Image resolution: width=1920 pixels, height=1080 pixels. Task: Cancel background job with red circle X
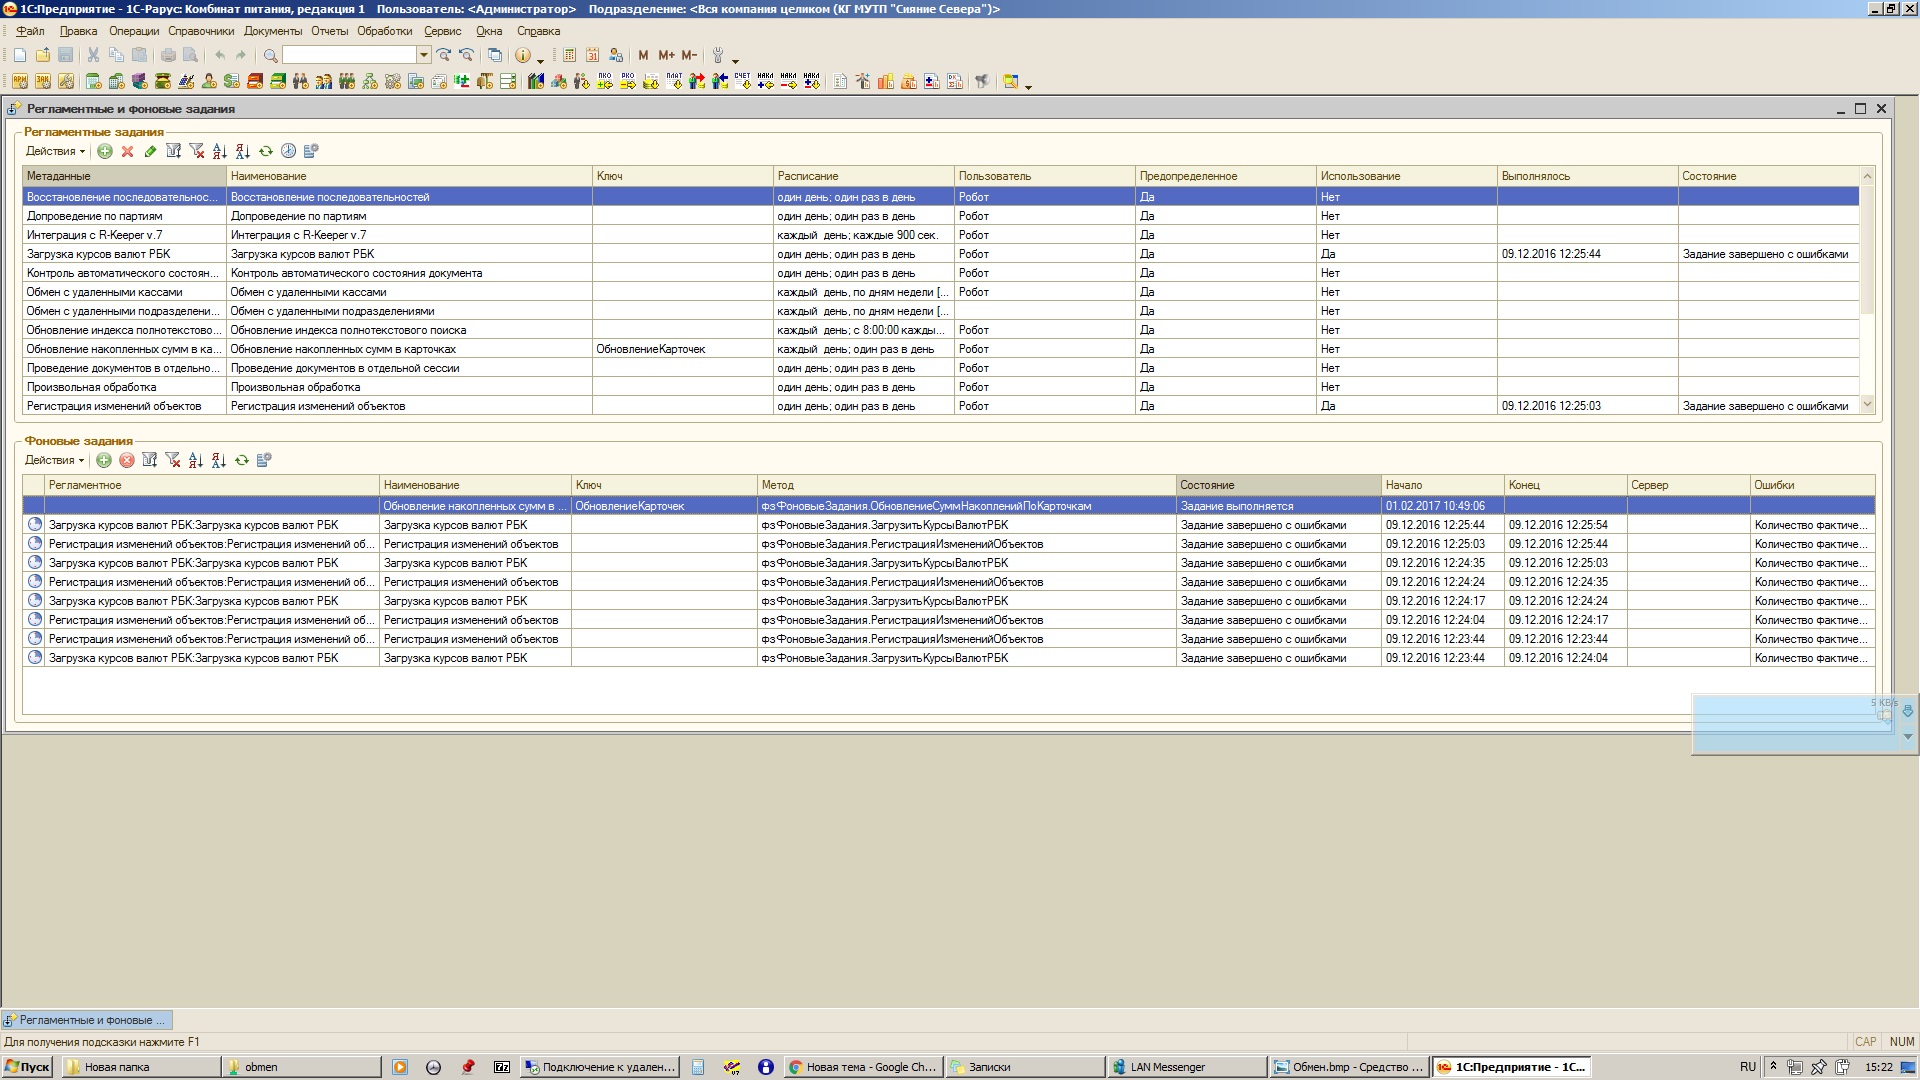coord(127,460)
